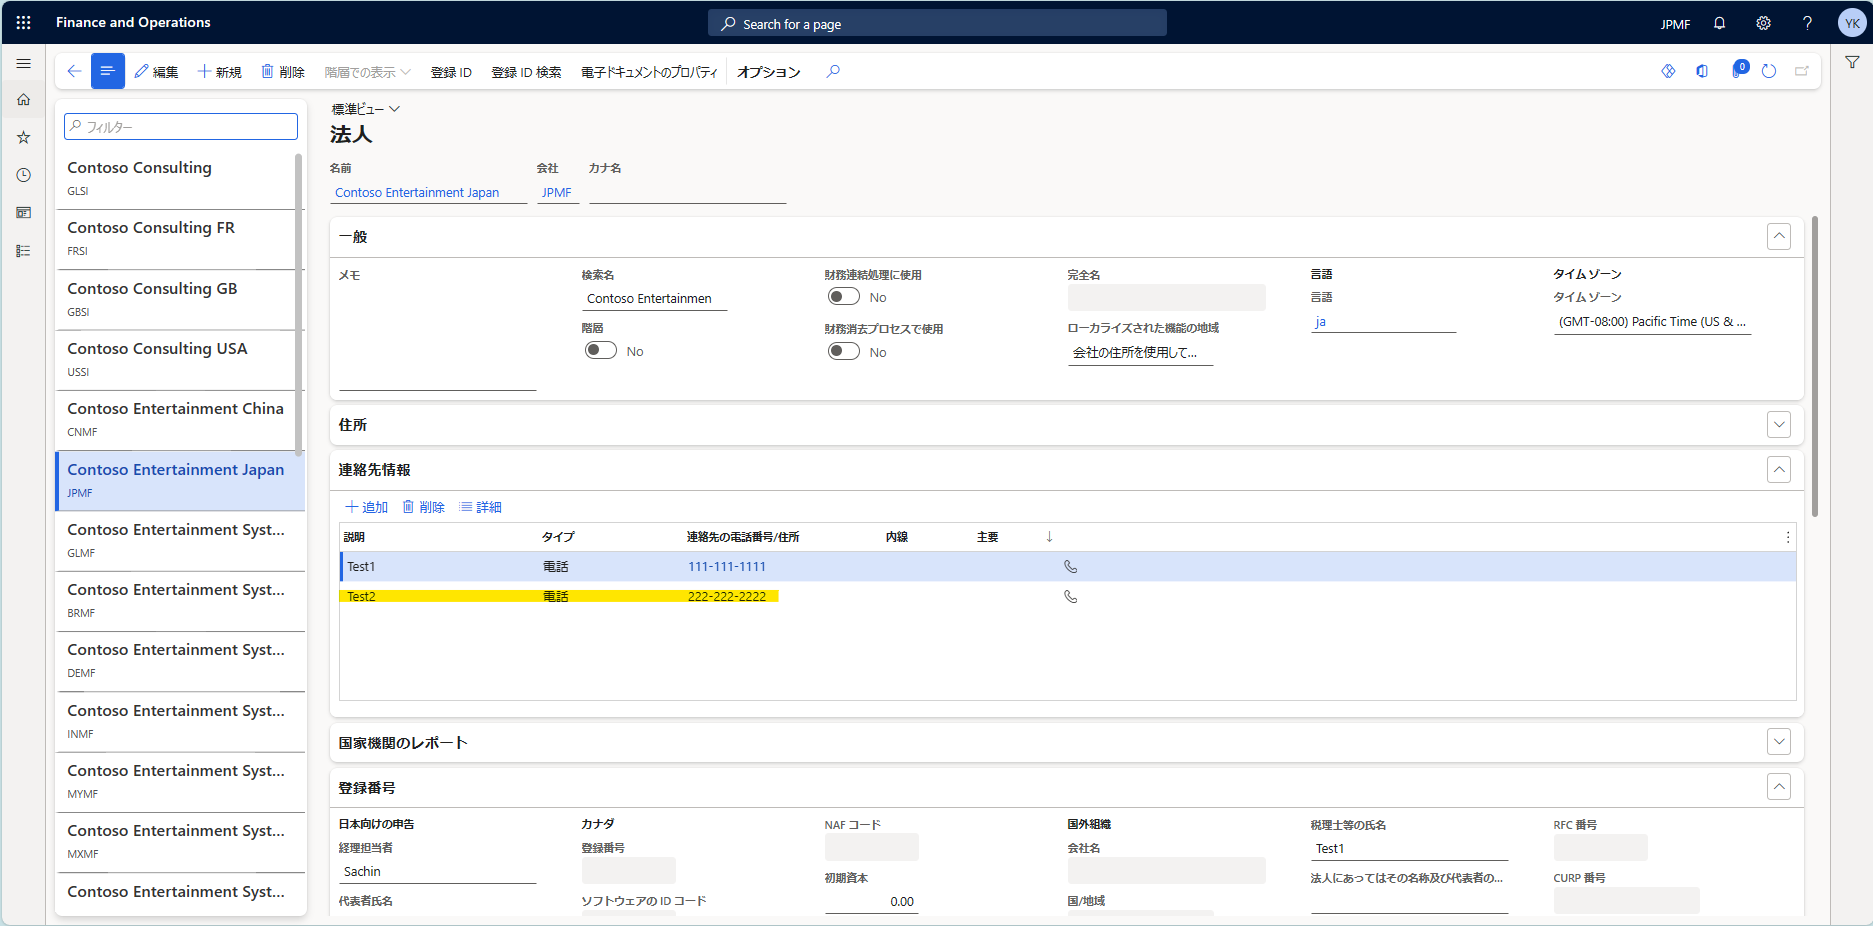Click sort arrow in contact grid header

click(x=1049, y=537)
